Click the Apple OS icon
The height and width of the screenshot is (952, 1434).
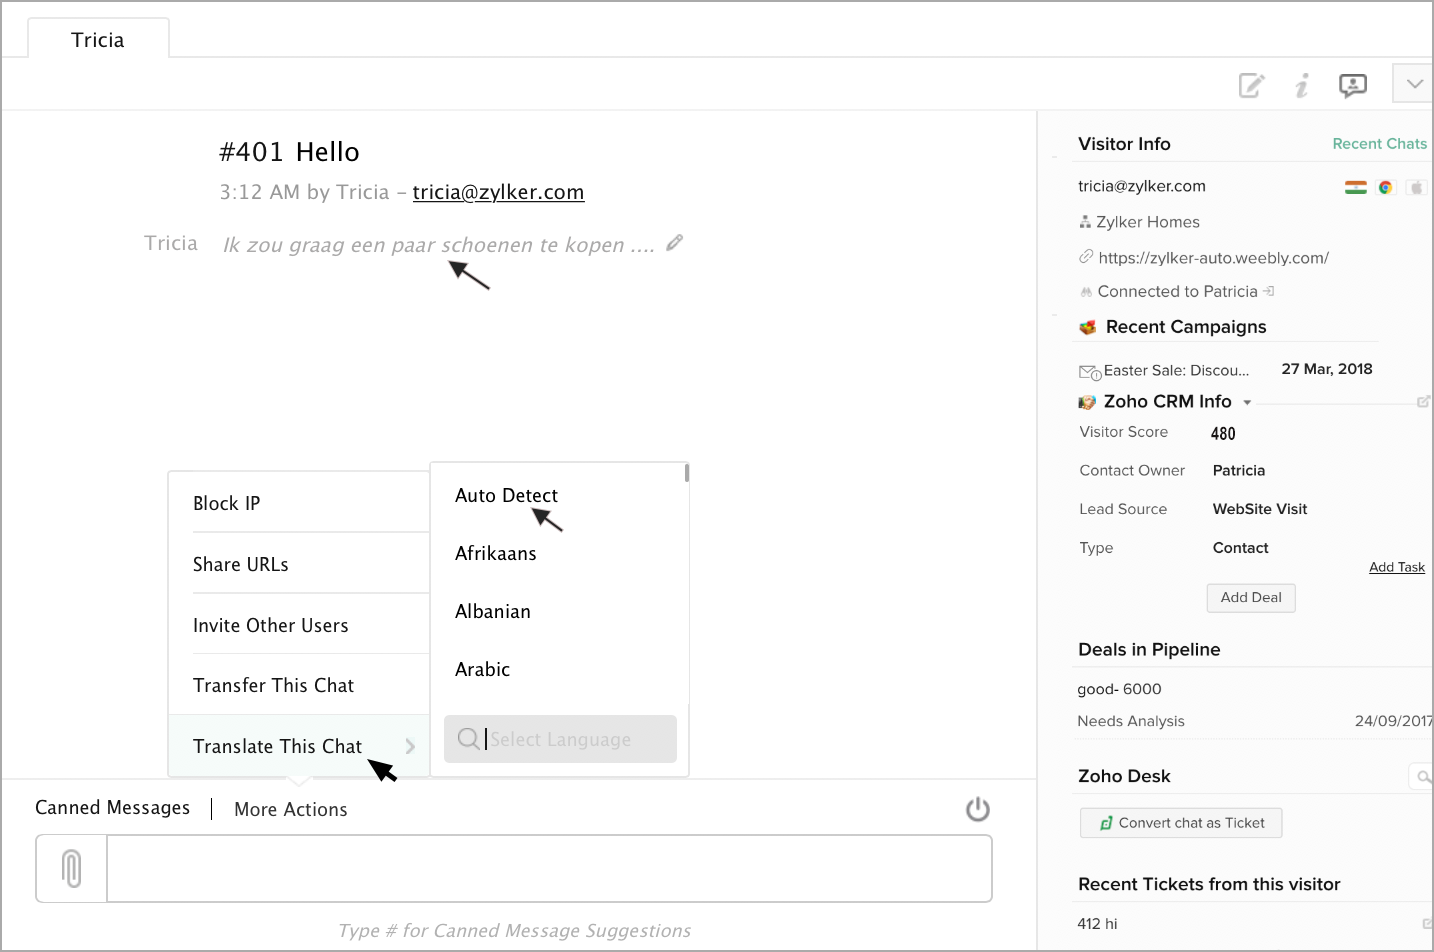tap(1416, 187)
